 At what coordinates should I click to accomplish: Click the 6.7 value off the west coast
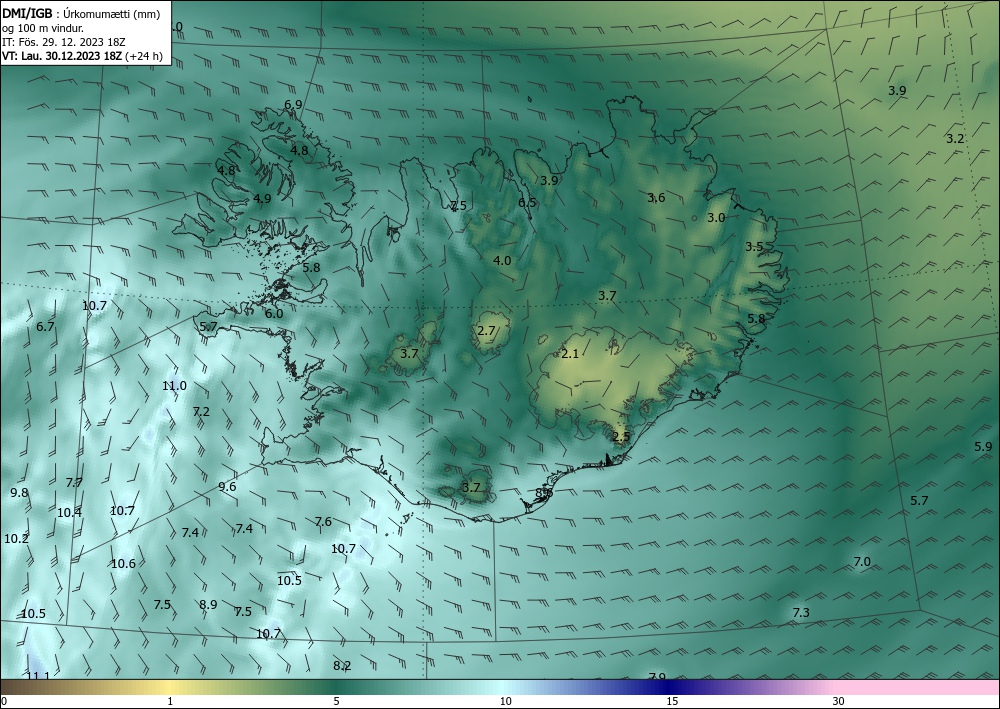[x=45, y=326]
